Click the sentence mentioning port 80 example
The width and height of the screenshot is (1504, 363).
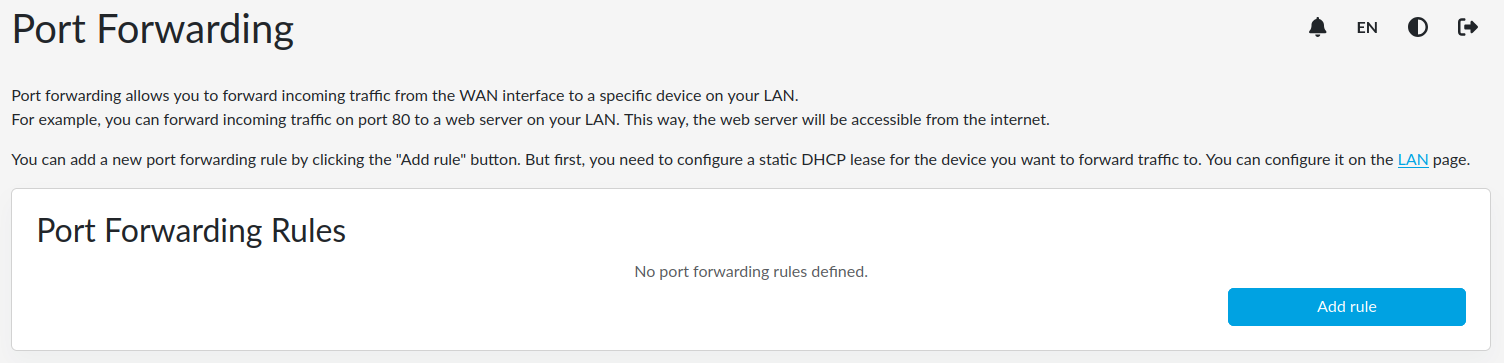(x=531, y=120)
